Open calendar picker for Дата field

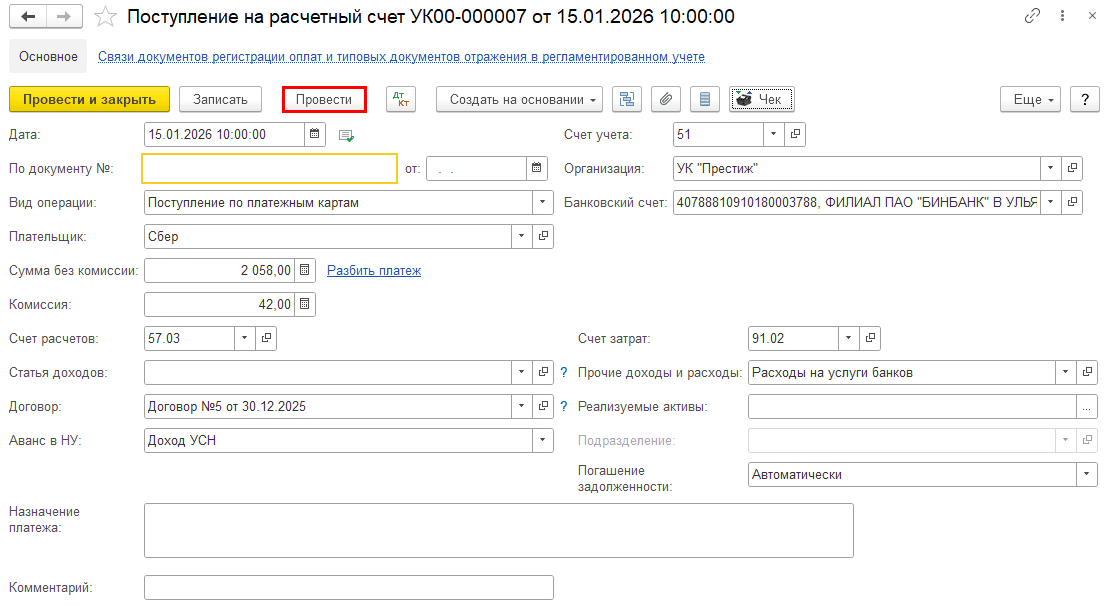click(315, 134)
